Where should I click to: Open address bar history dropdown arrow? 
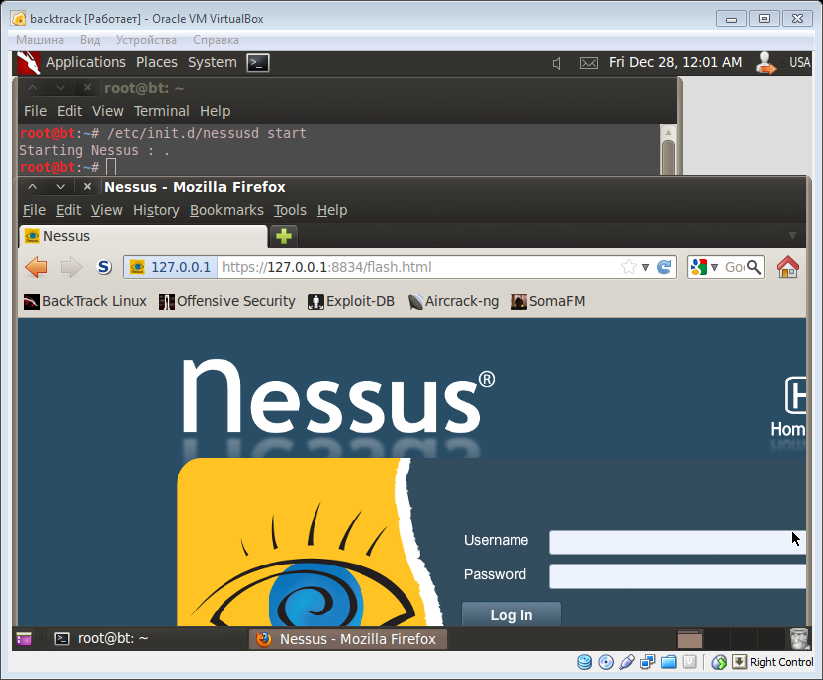(646, 268)
